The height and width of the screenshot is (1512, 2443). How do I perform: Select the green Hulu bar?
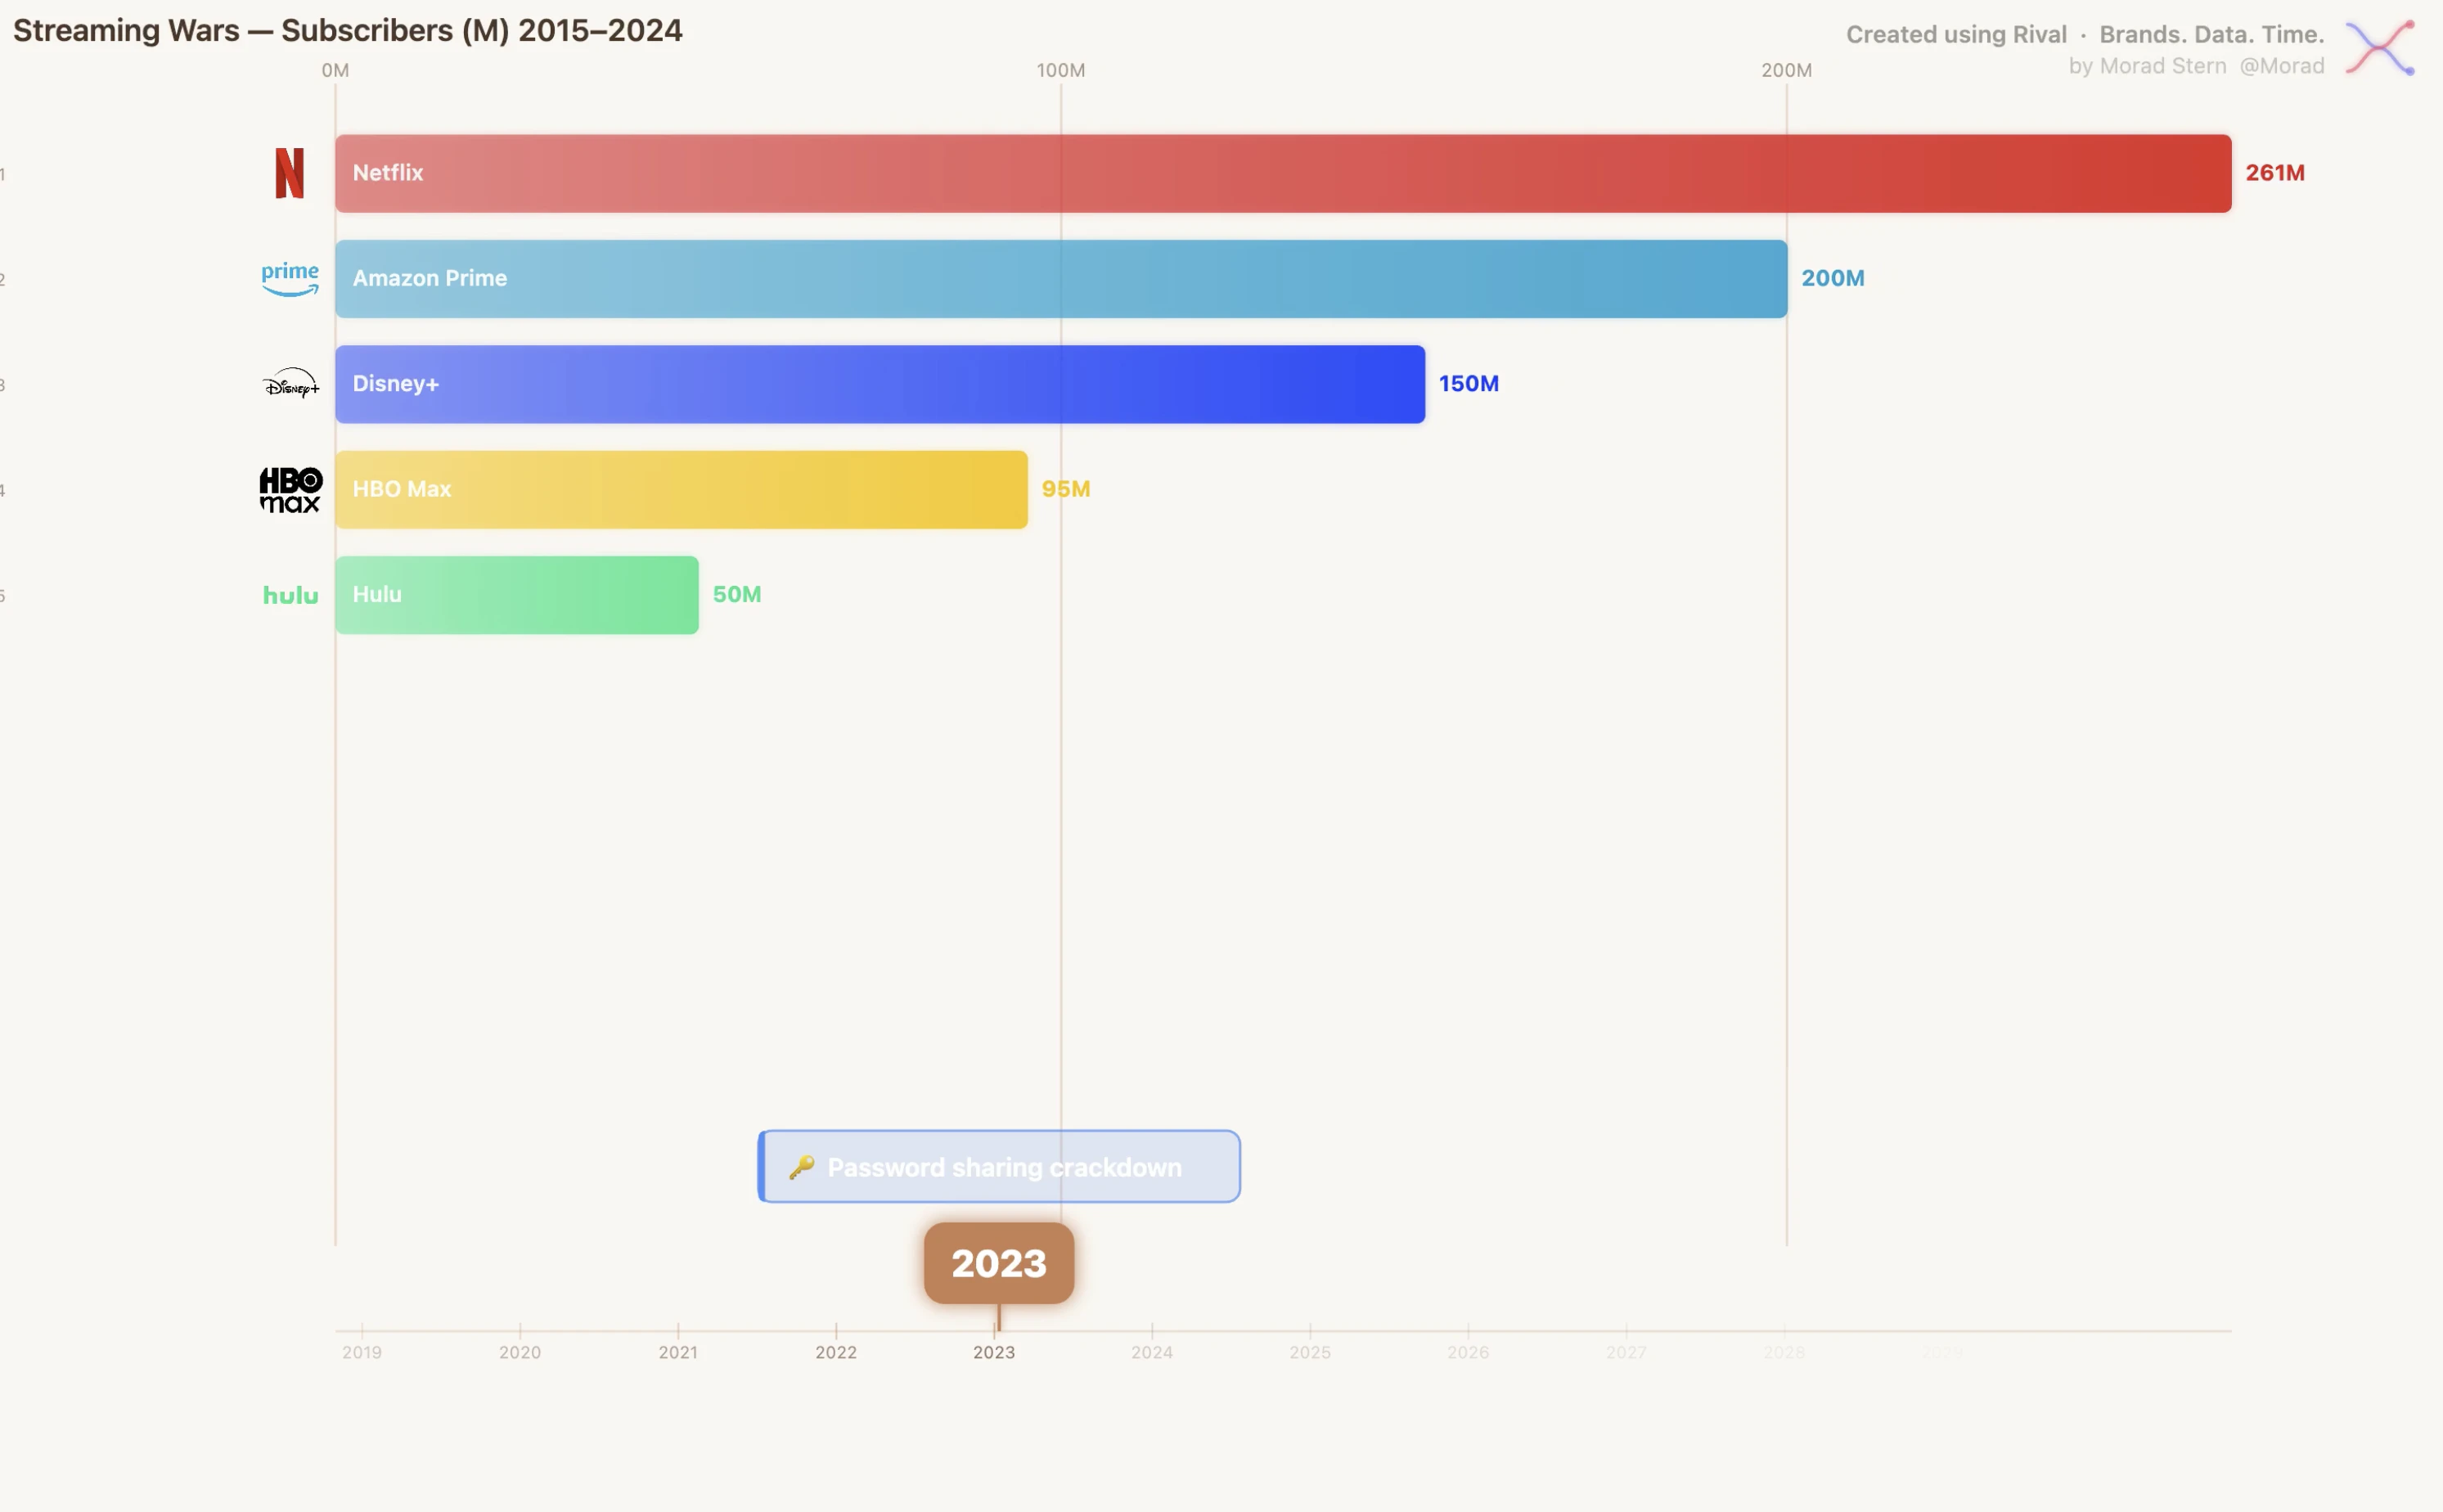click(517, 595)
